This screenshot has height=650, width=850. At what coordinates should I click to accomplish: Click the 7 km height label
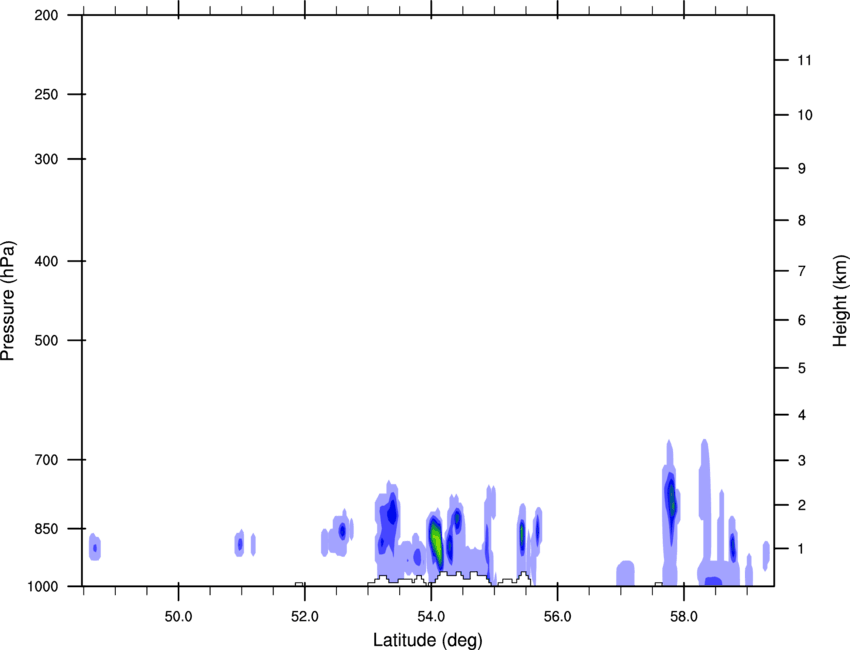pyautogui.click(x=802, y=271)
